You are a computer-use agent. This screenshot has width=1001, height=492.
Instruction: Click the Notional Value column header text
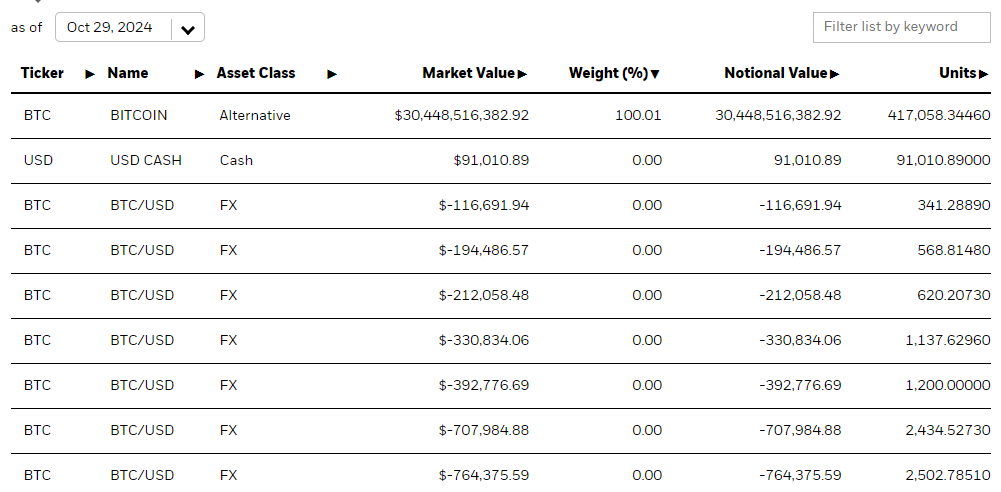775,73
